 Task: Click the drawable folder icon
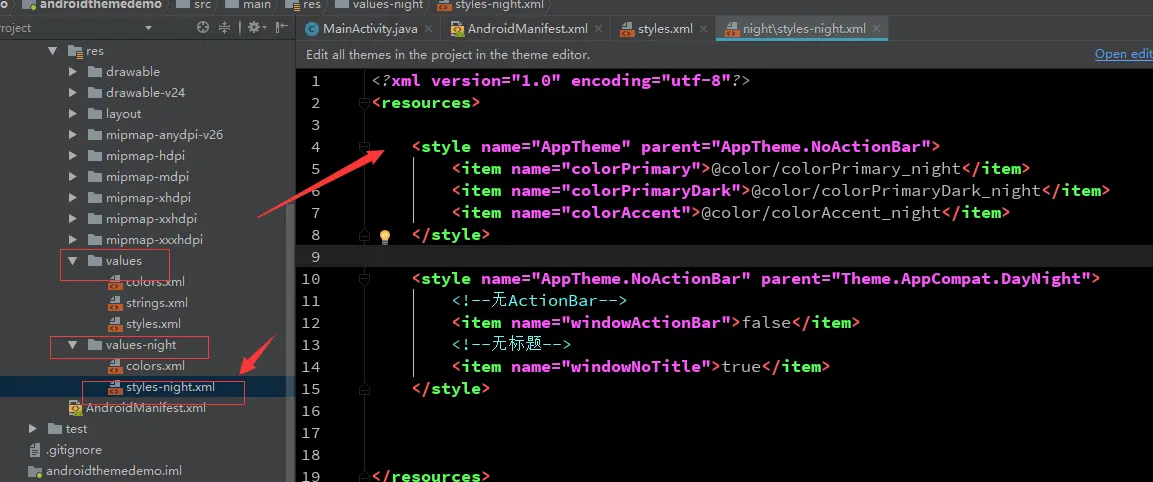click(95, 72)
